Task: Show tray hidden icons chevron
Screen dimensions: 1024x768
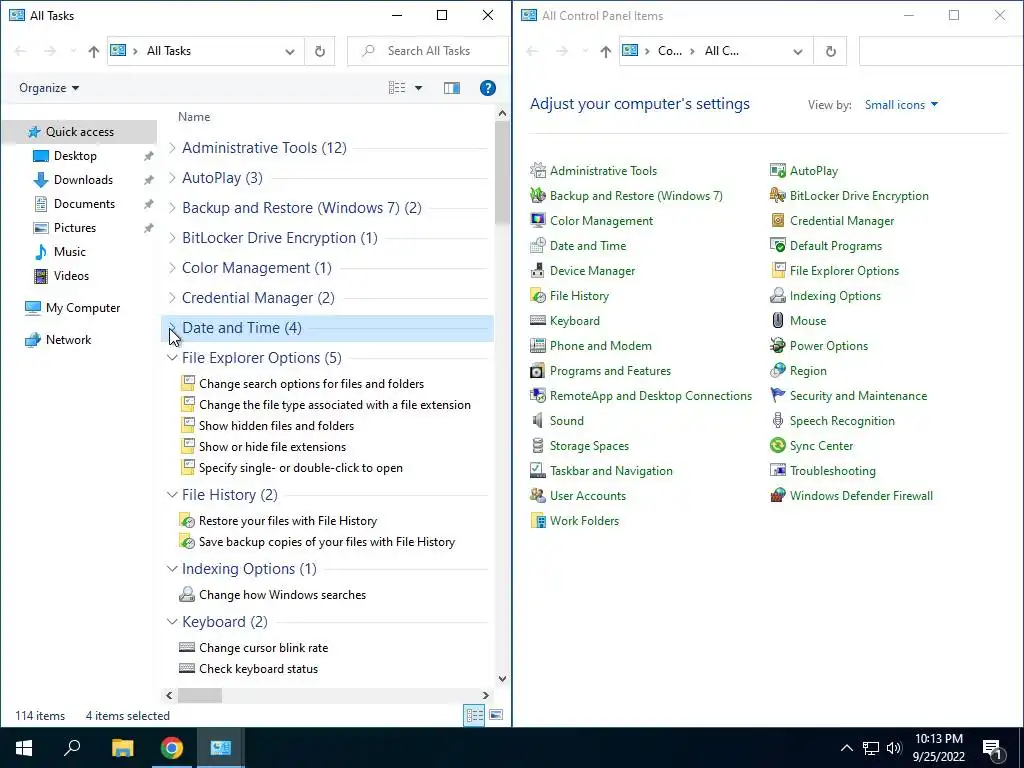Action: (x=846, y=748)
